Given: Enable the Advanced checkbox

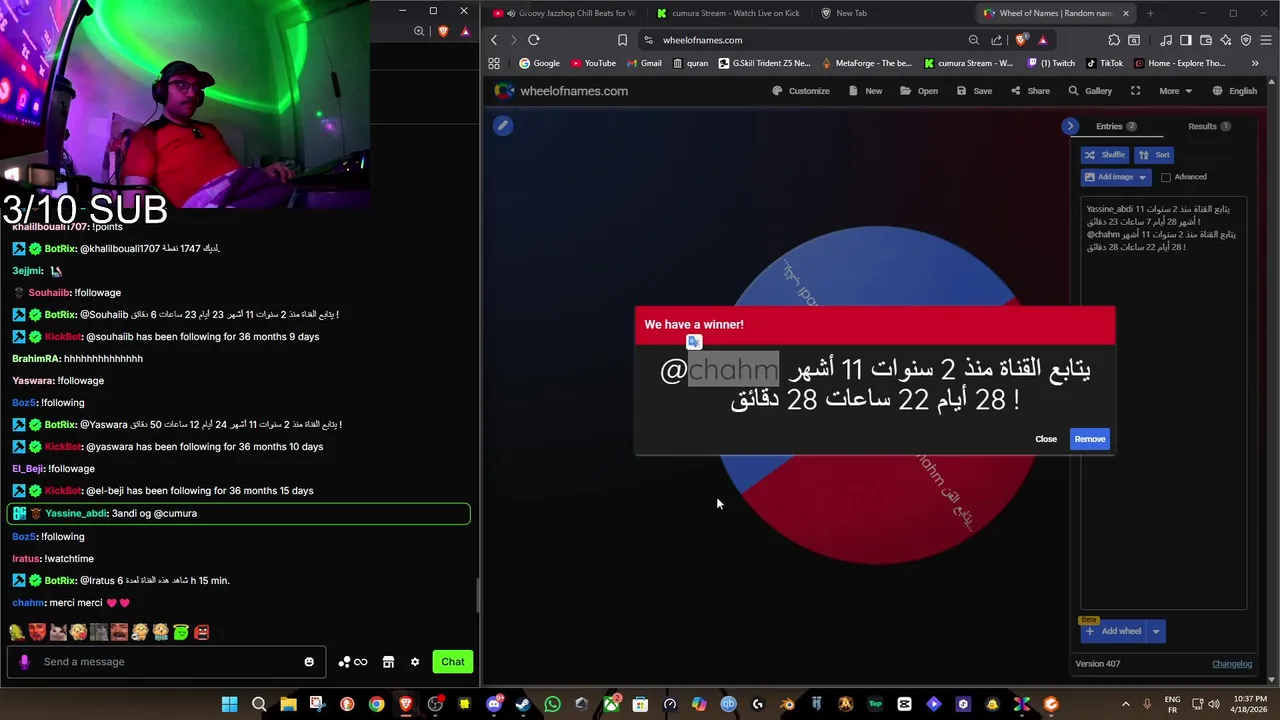Looking at the screenshot, I should point(1166,177).
